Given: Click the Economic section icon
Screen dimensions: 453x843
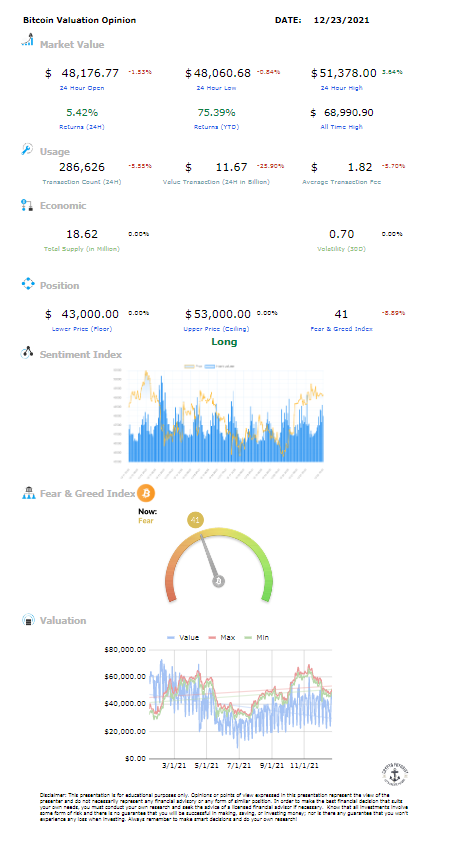Looking at the screenshot, I should pos(27,205).
